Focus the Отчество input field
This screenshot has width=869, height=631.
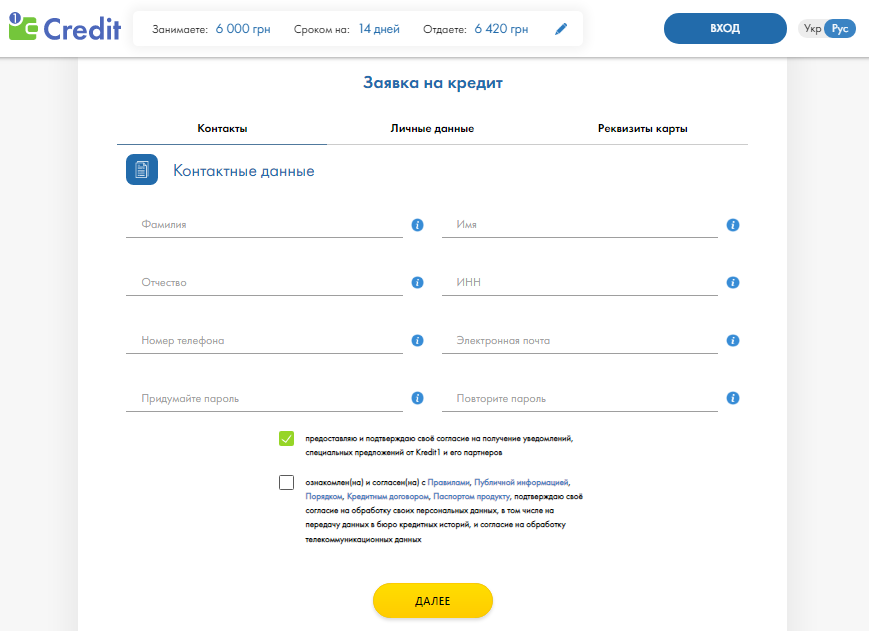tap(264, 283)
